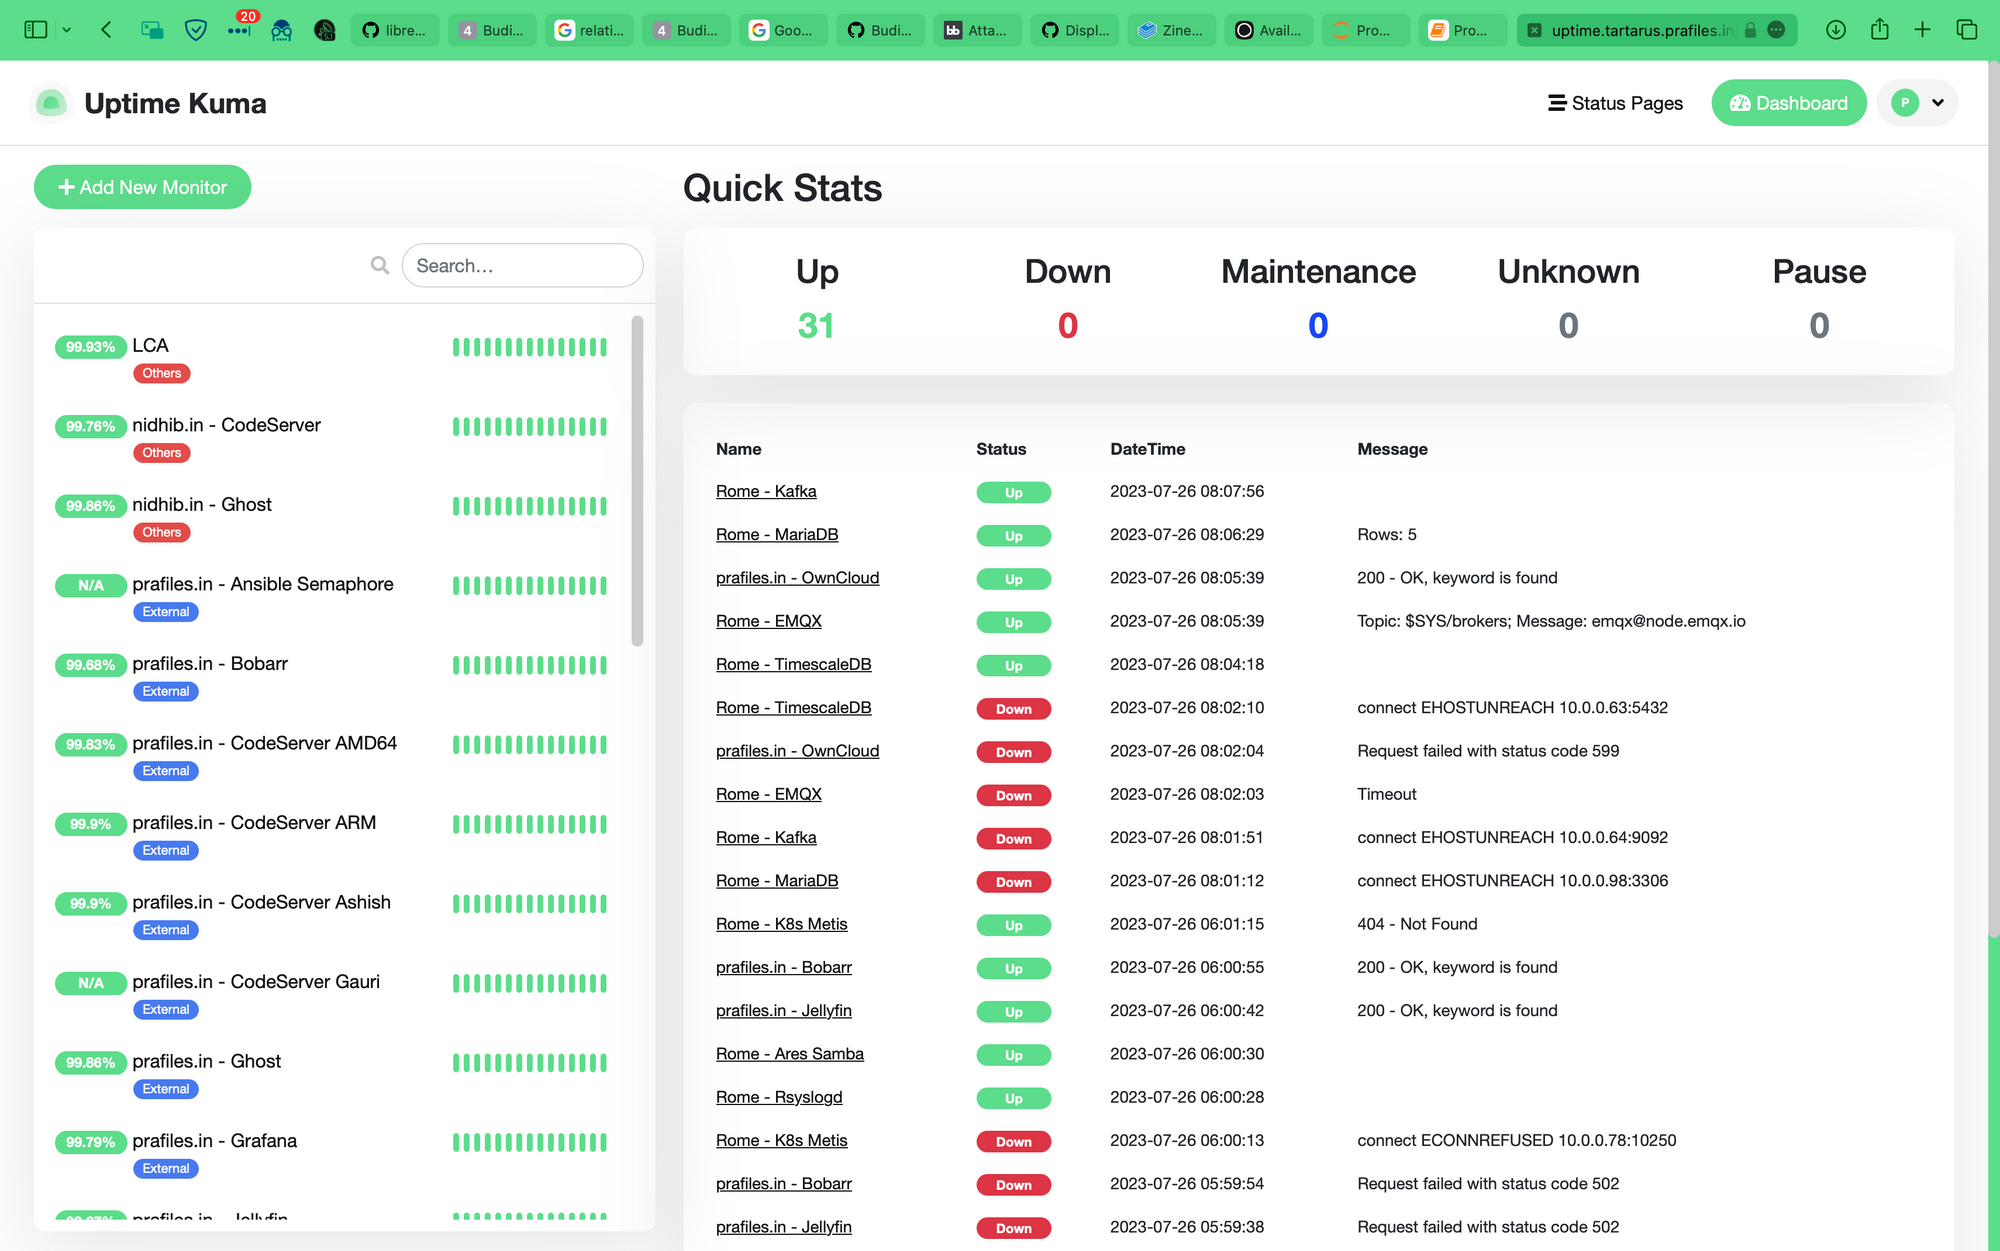The height and width of the screenshot is (1251, 2000).
Task: Select nidhib.in - CodeServer monitor
Action: point(333,438)
